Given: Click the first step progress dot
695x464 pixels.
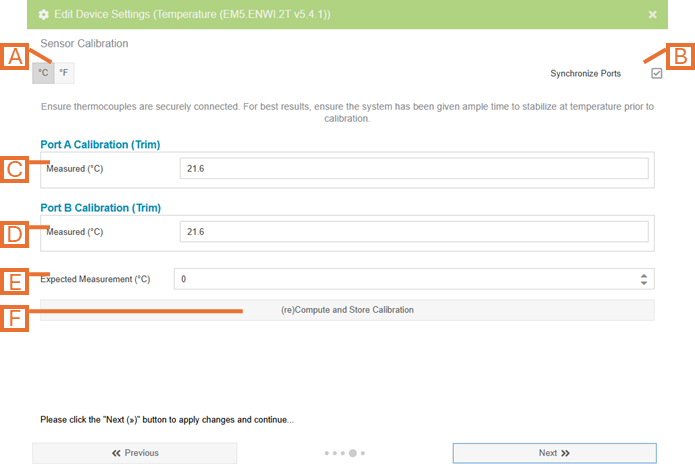Looking at the screenshot, I should [x=327, y=453].
